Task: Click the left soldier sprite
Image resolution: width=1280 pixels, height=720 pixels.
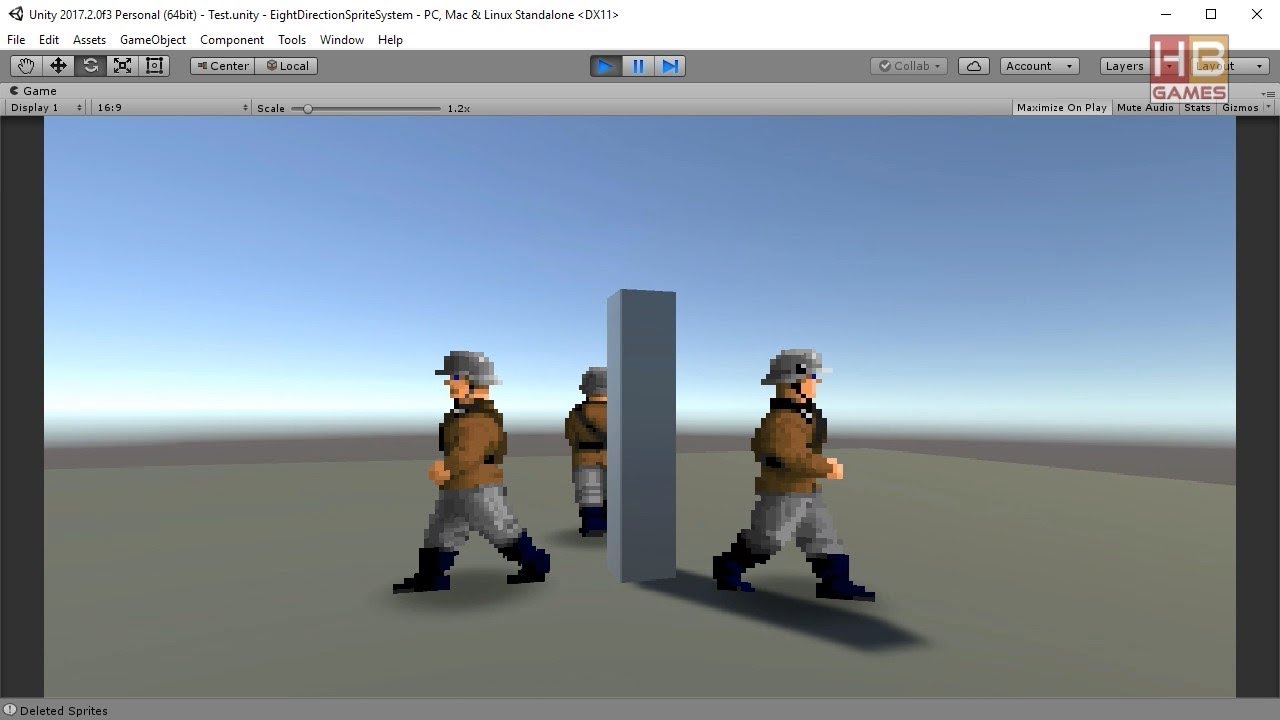Action: [x=472, y=472]
